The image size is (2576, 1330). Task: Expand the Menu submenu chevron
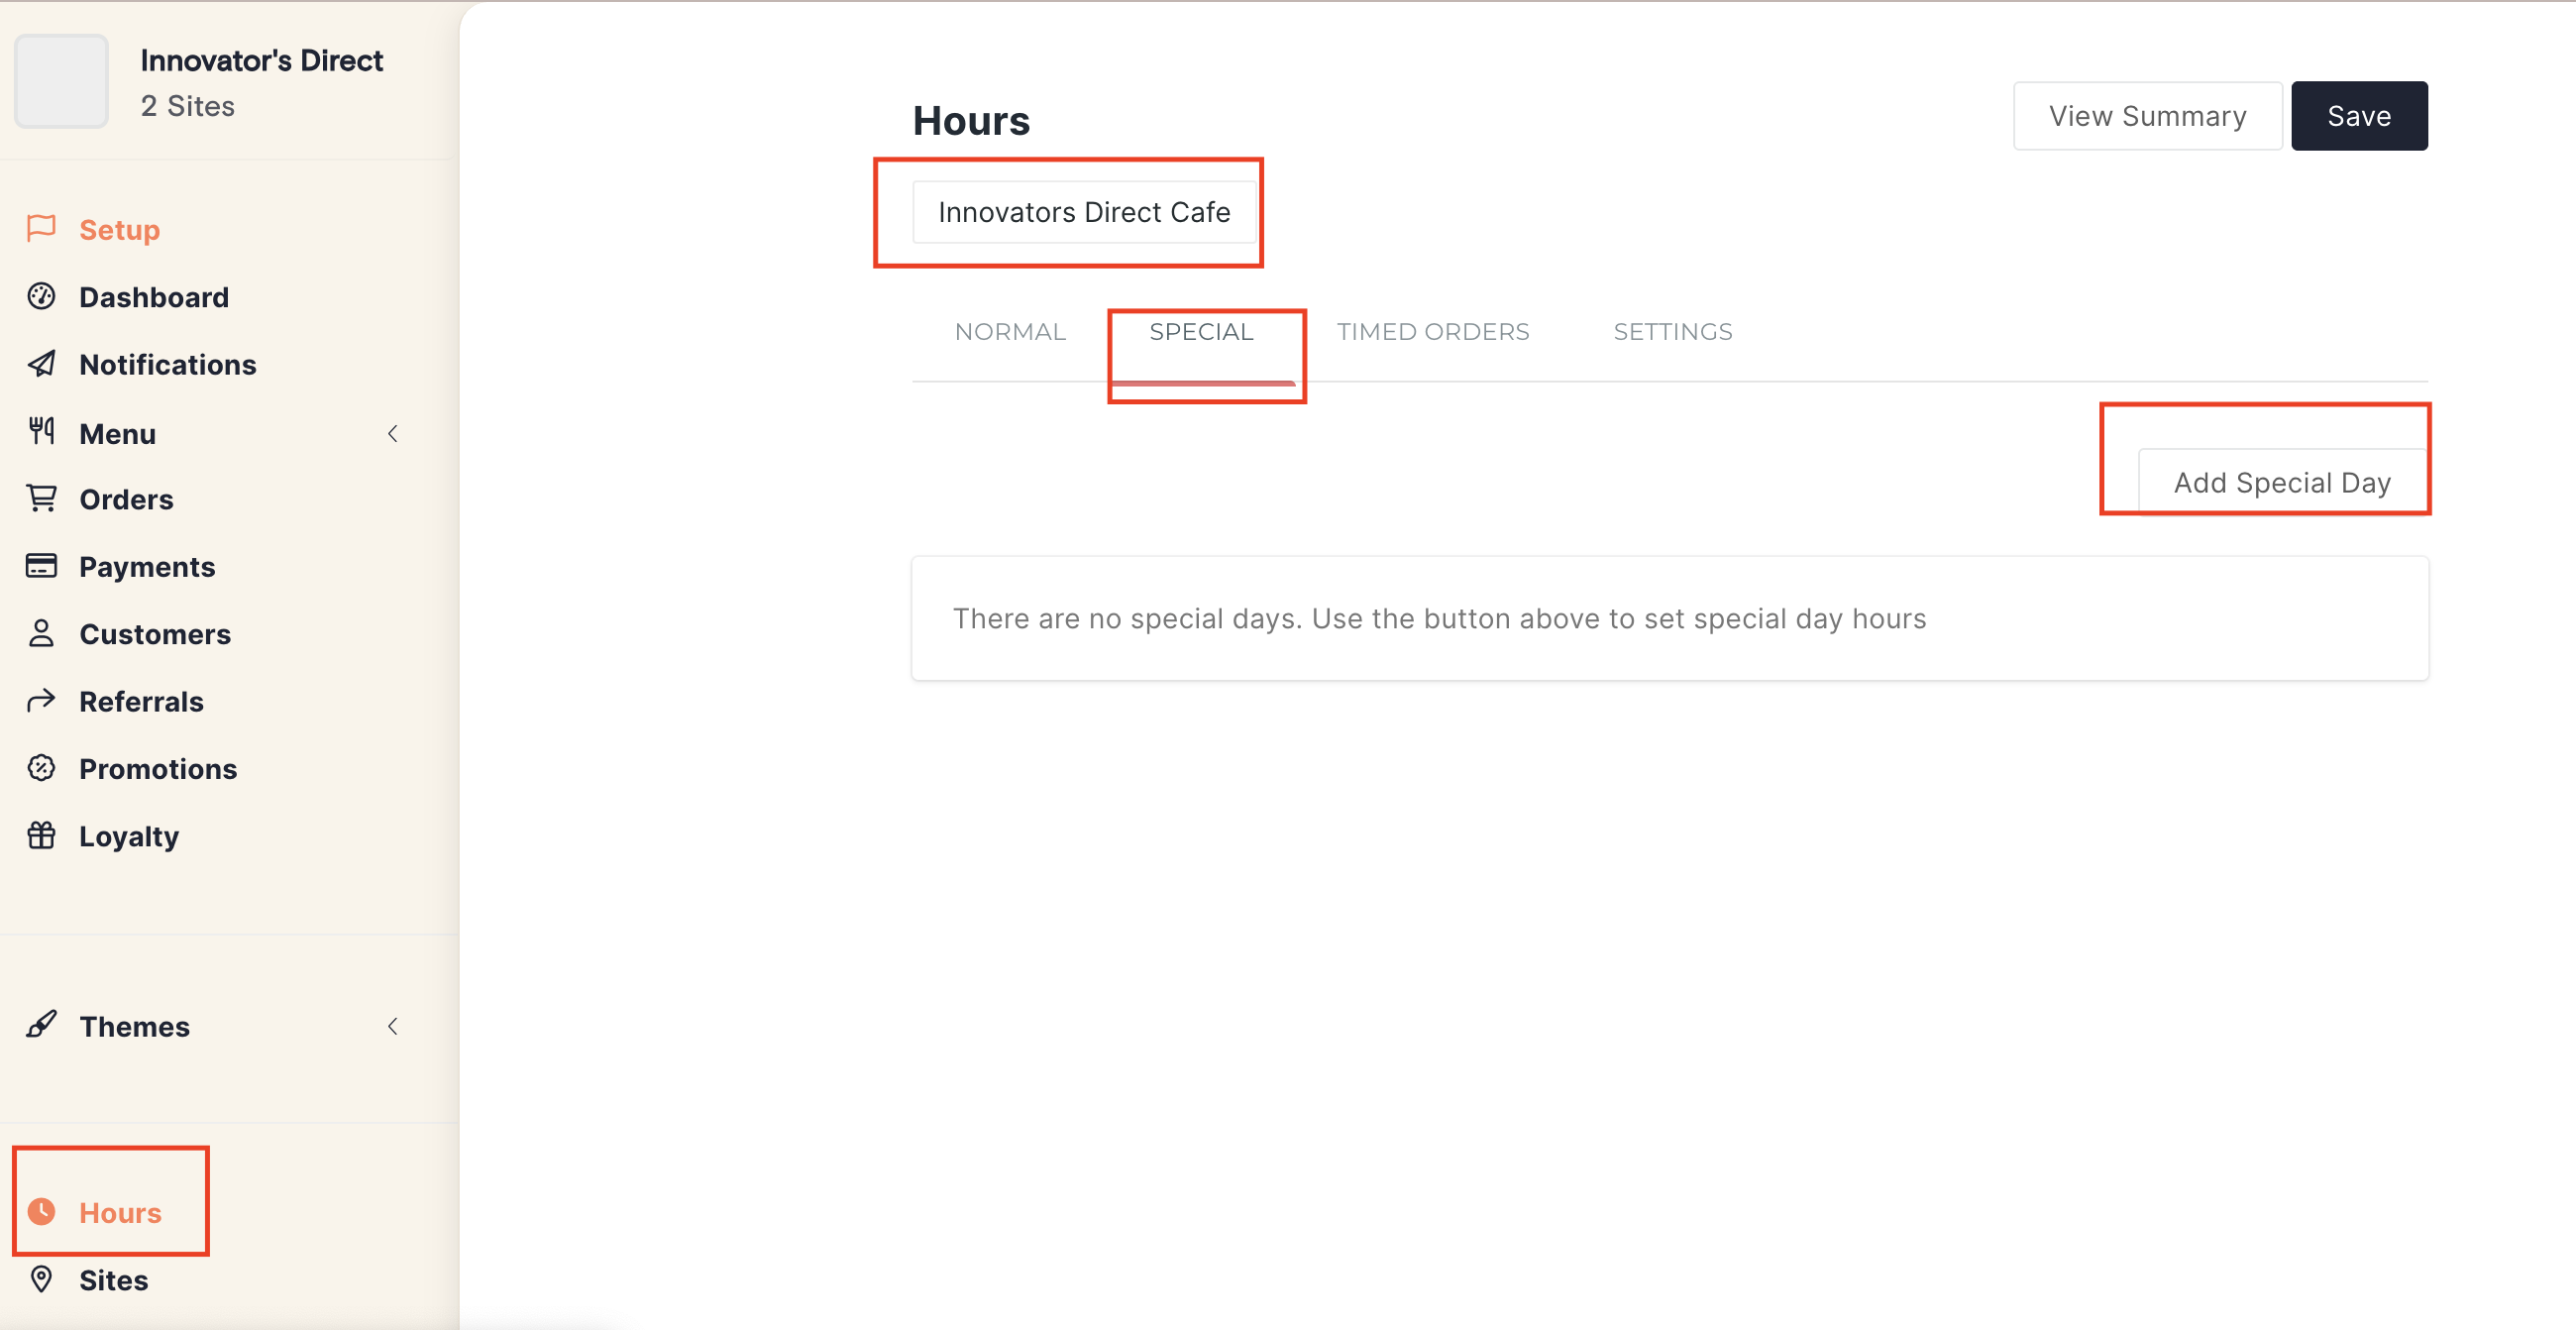tap(393, 433)
